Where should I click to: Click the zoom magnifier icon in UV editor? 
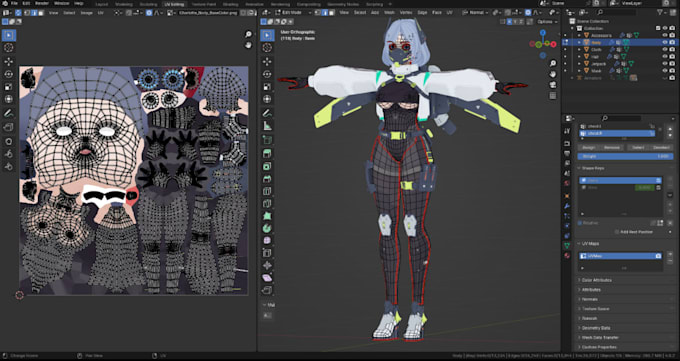coord(248,34)
